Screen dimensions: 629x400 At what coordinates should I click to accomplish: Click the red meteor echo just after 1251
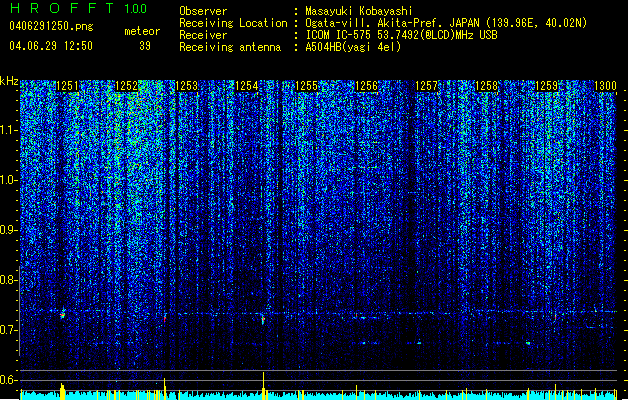point(63,315)
